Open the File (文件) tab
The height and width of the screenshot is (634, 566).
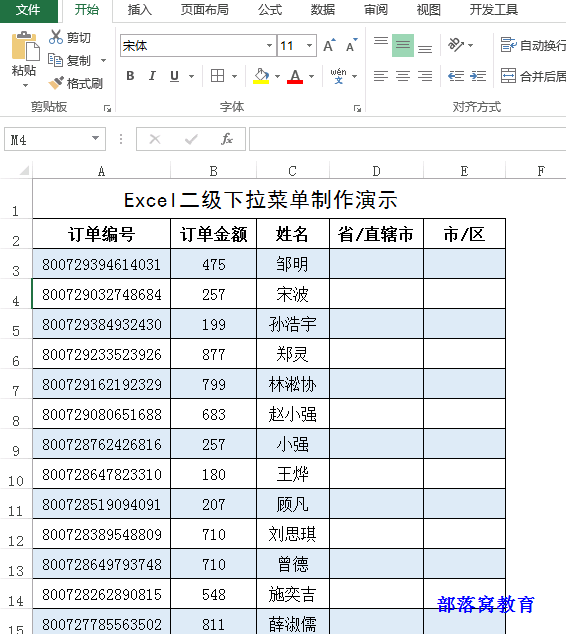(x=28, y=10)
